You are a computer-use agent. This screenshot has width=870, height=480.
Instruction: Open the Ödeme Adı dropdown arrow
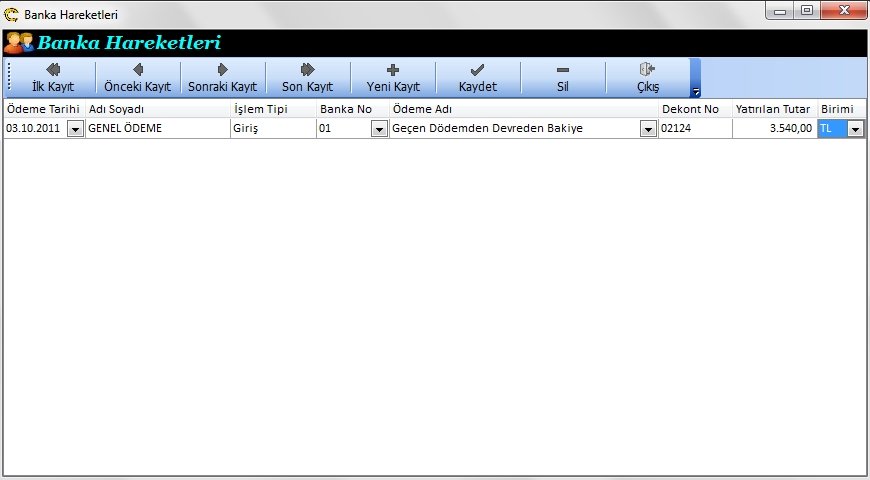point(648,129)
